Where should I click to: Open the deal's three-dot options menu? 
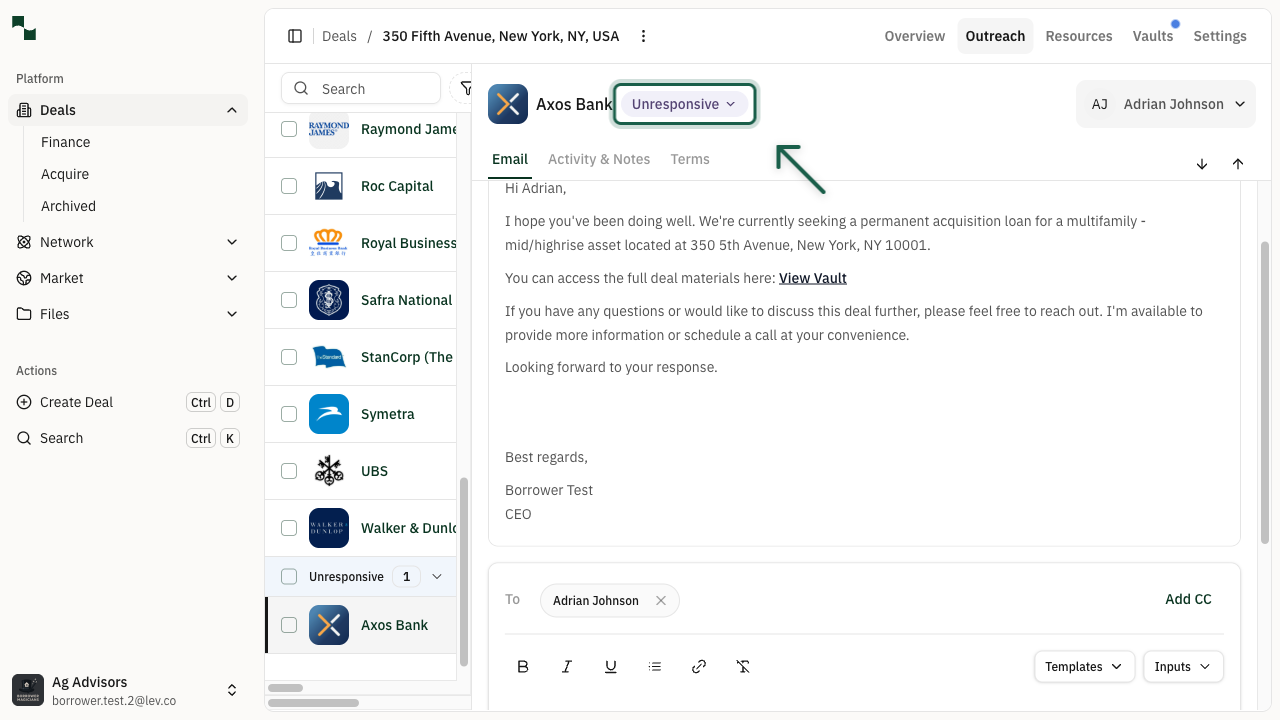click(x=644, y=36)
